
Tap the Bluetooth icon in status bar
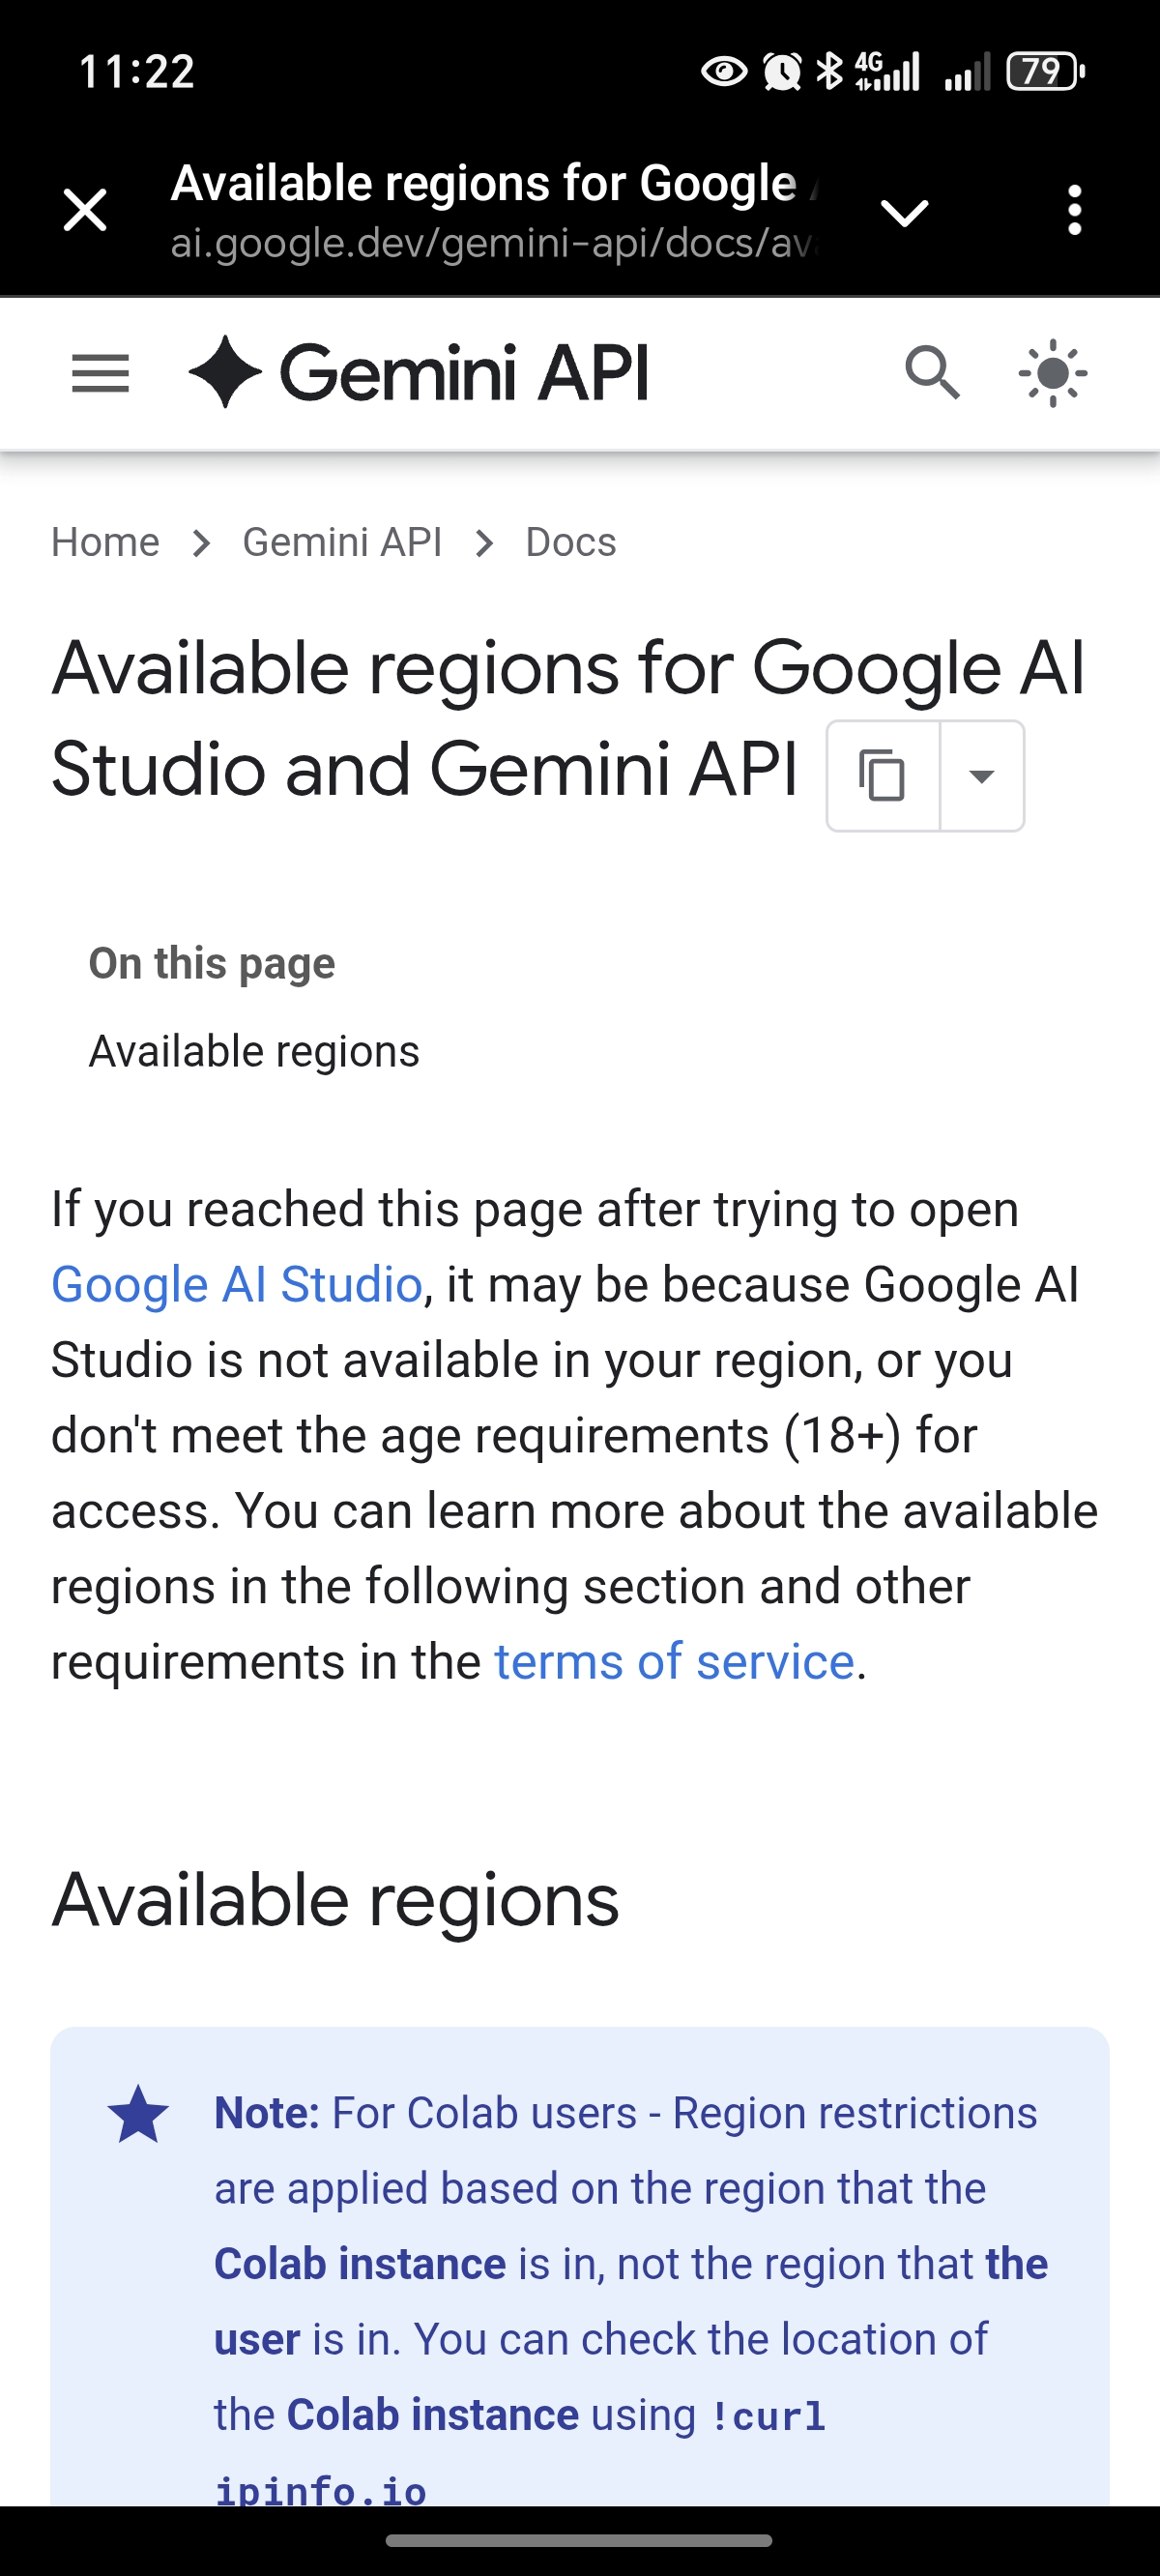click(x=829, y=72)
